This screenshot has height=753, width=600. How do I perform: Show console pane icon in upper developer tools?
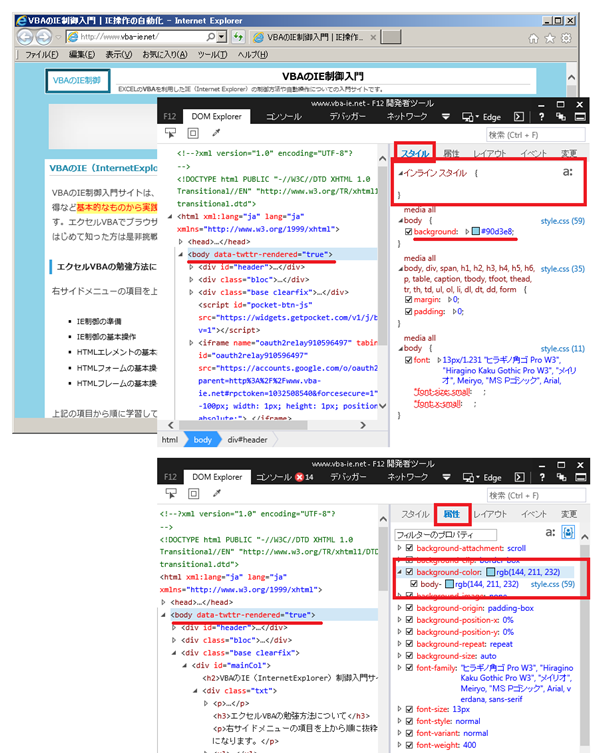click(519, 117)
